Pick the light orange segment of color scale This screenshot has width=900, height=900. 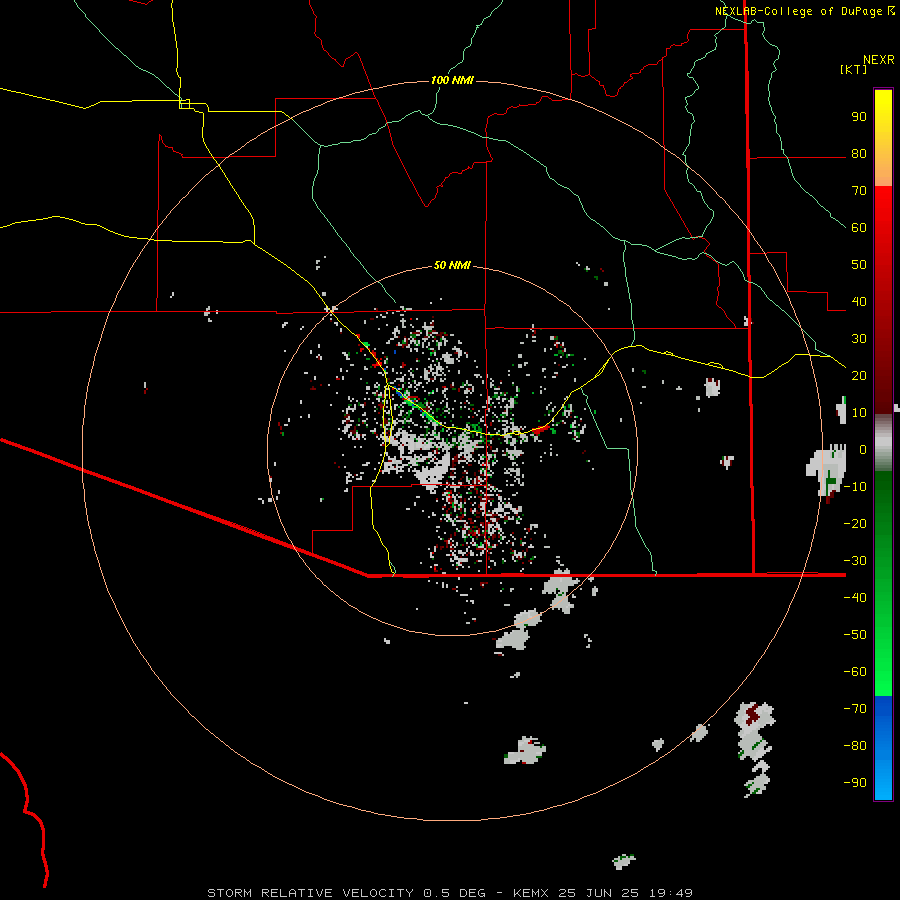tap(883, 171)
